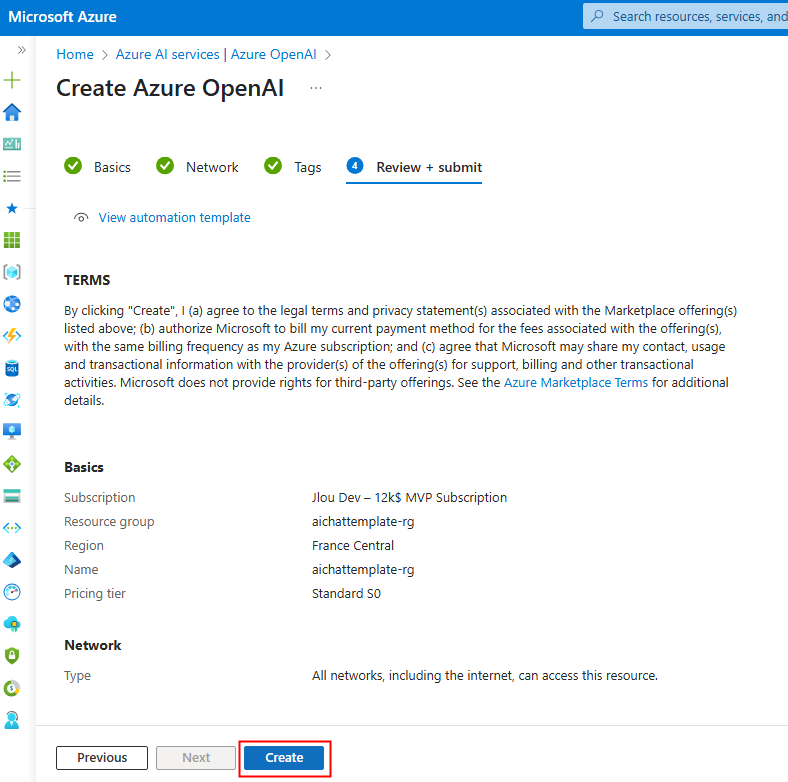Open All resources green grid icon
This screenshot has width=788, height=782.
point(12,240)
